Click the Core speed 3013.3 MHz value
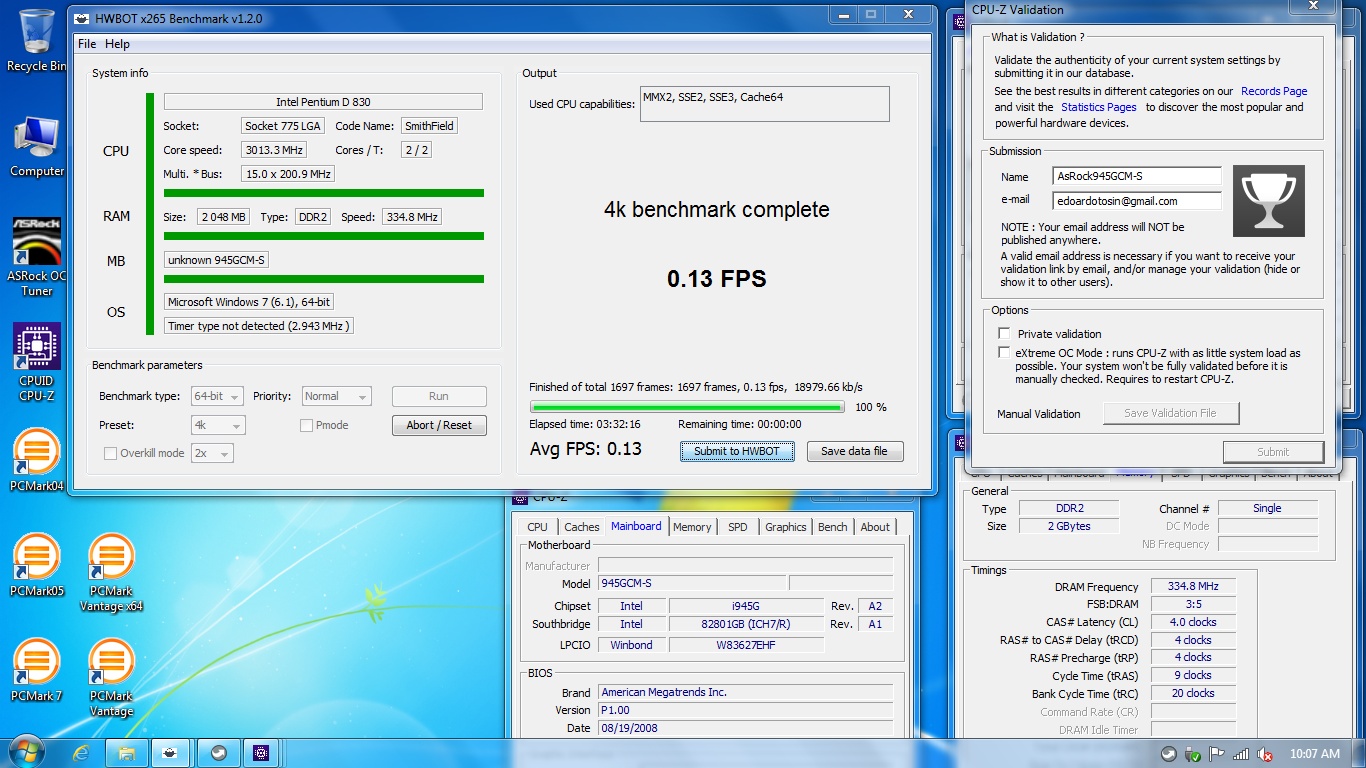The height and width of the screenshot is (768, 1366). [273, 150]
